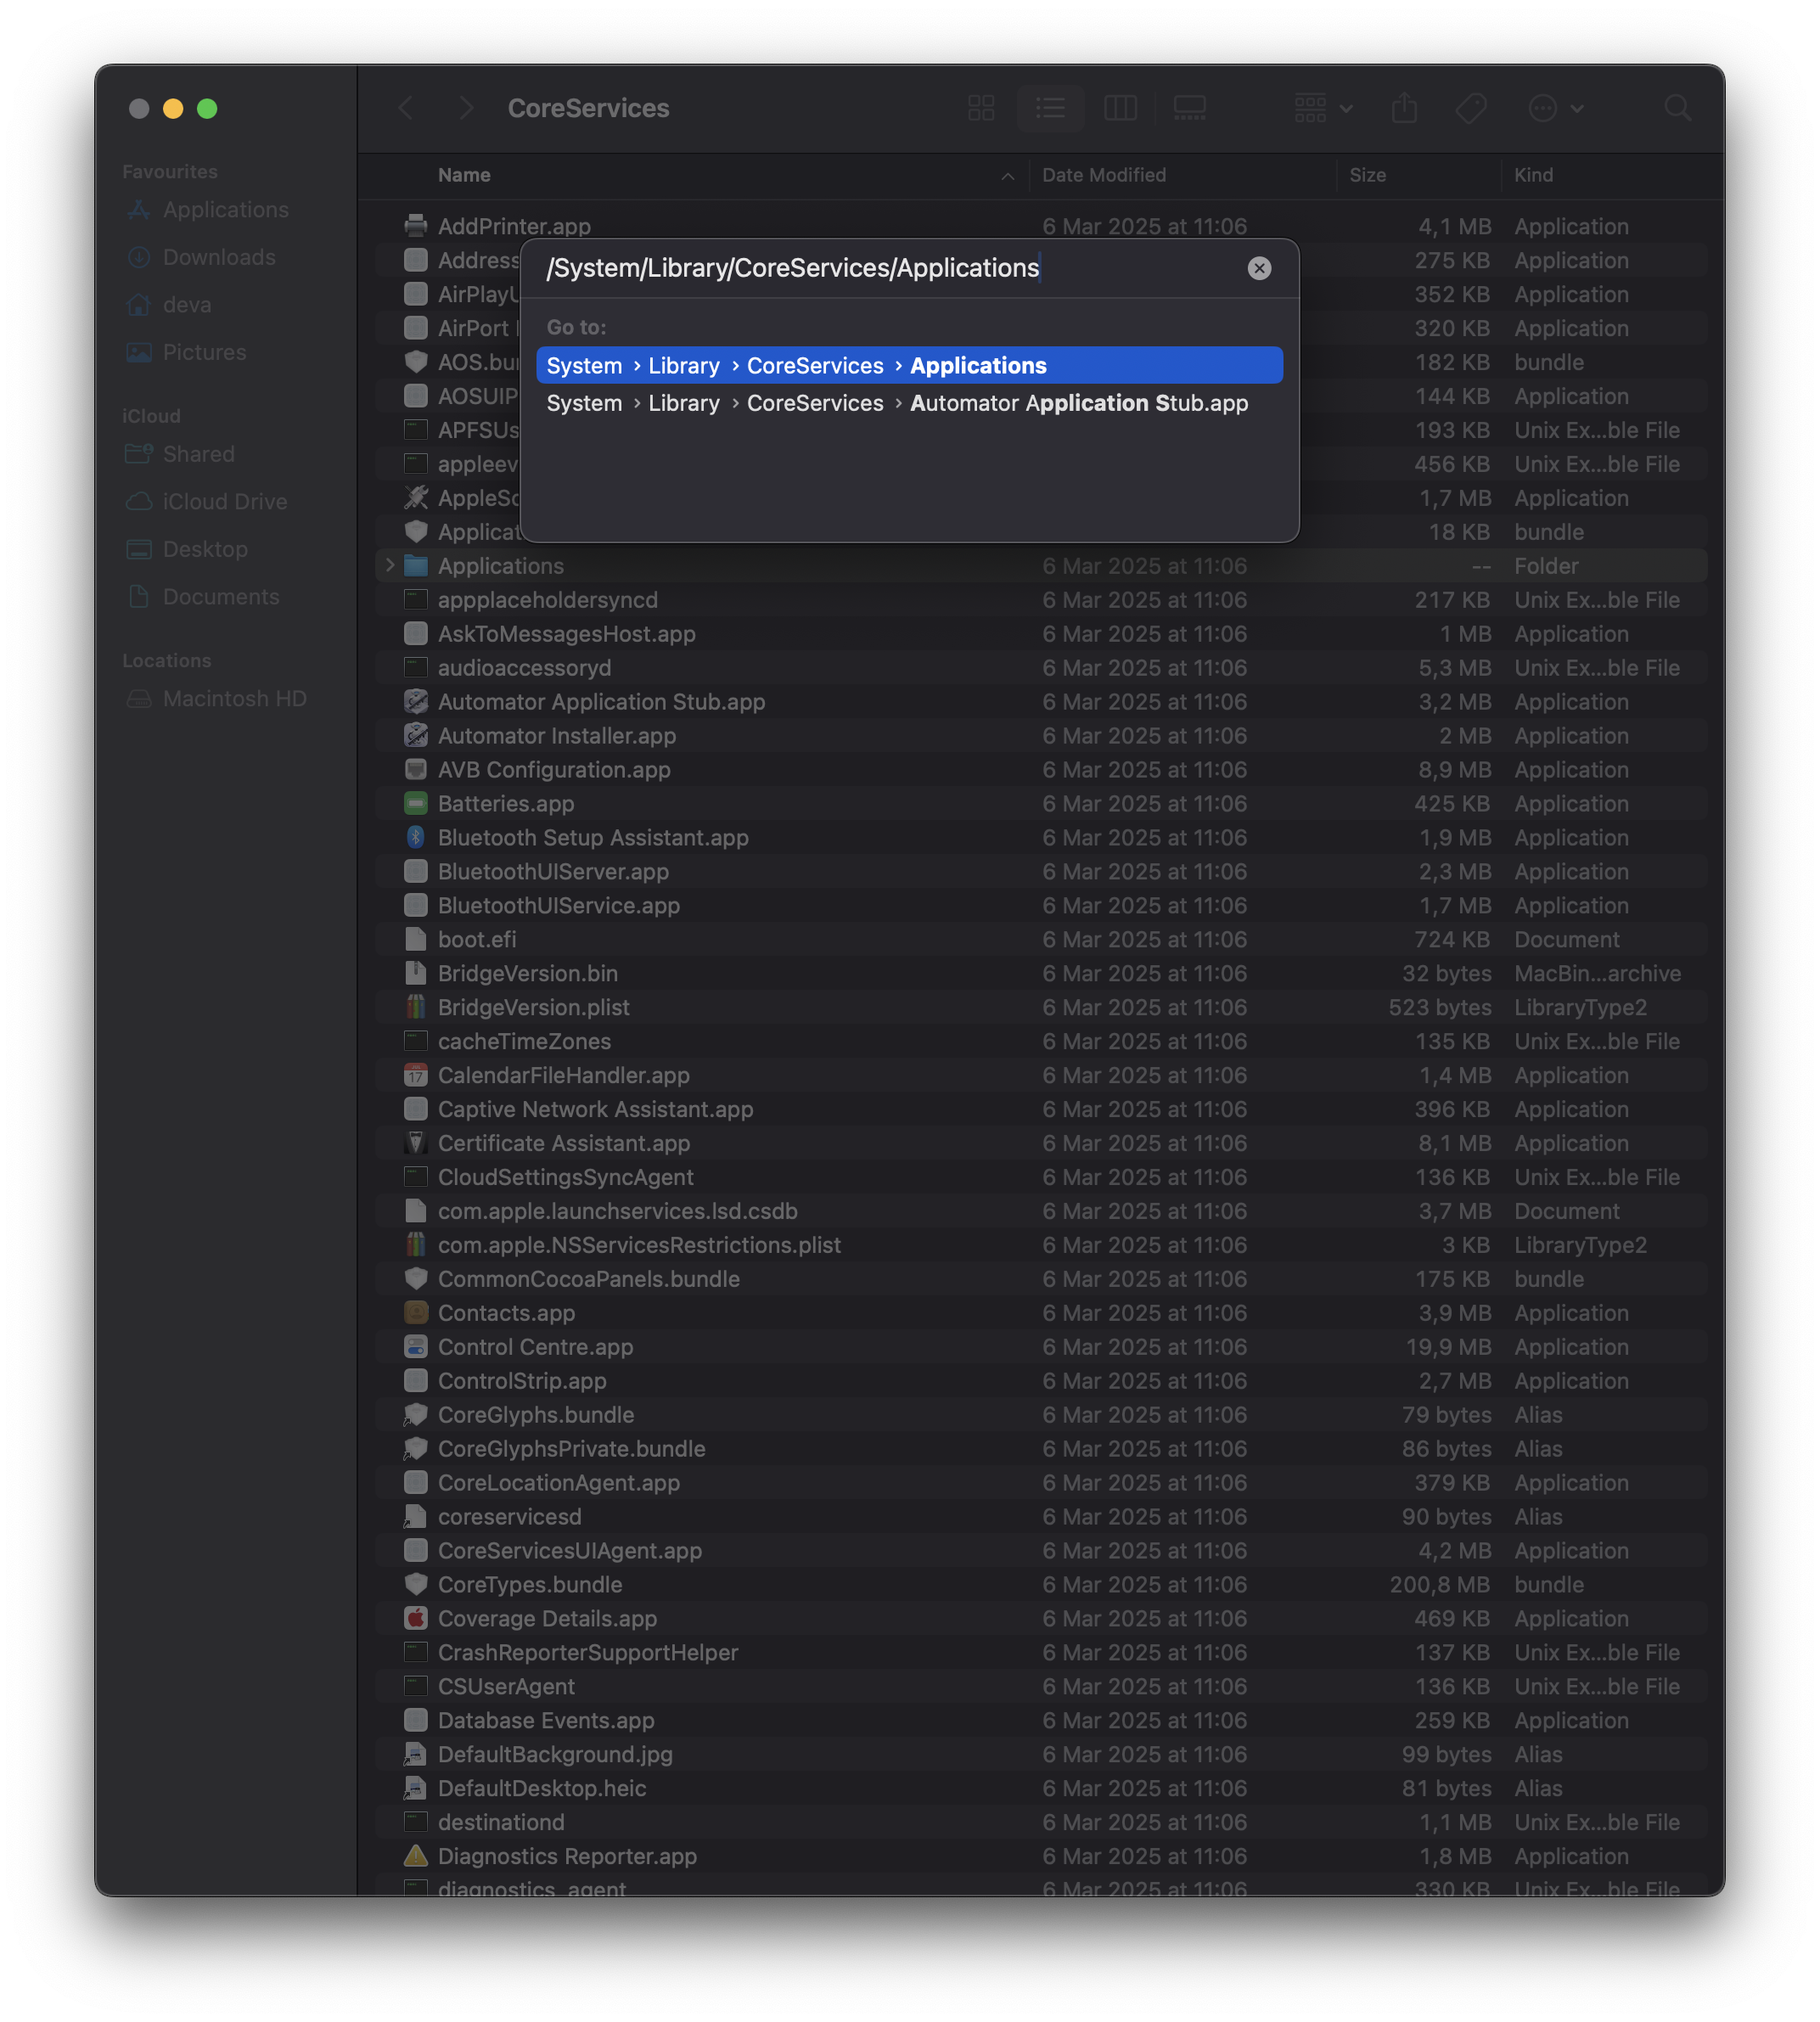Click the Certificate Assistant.app icon
This screenshot has height=2022, width=1820.
[415, 1143]
